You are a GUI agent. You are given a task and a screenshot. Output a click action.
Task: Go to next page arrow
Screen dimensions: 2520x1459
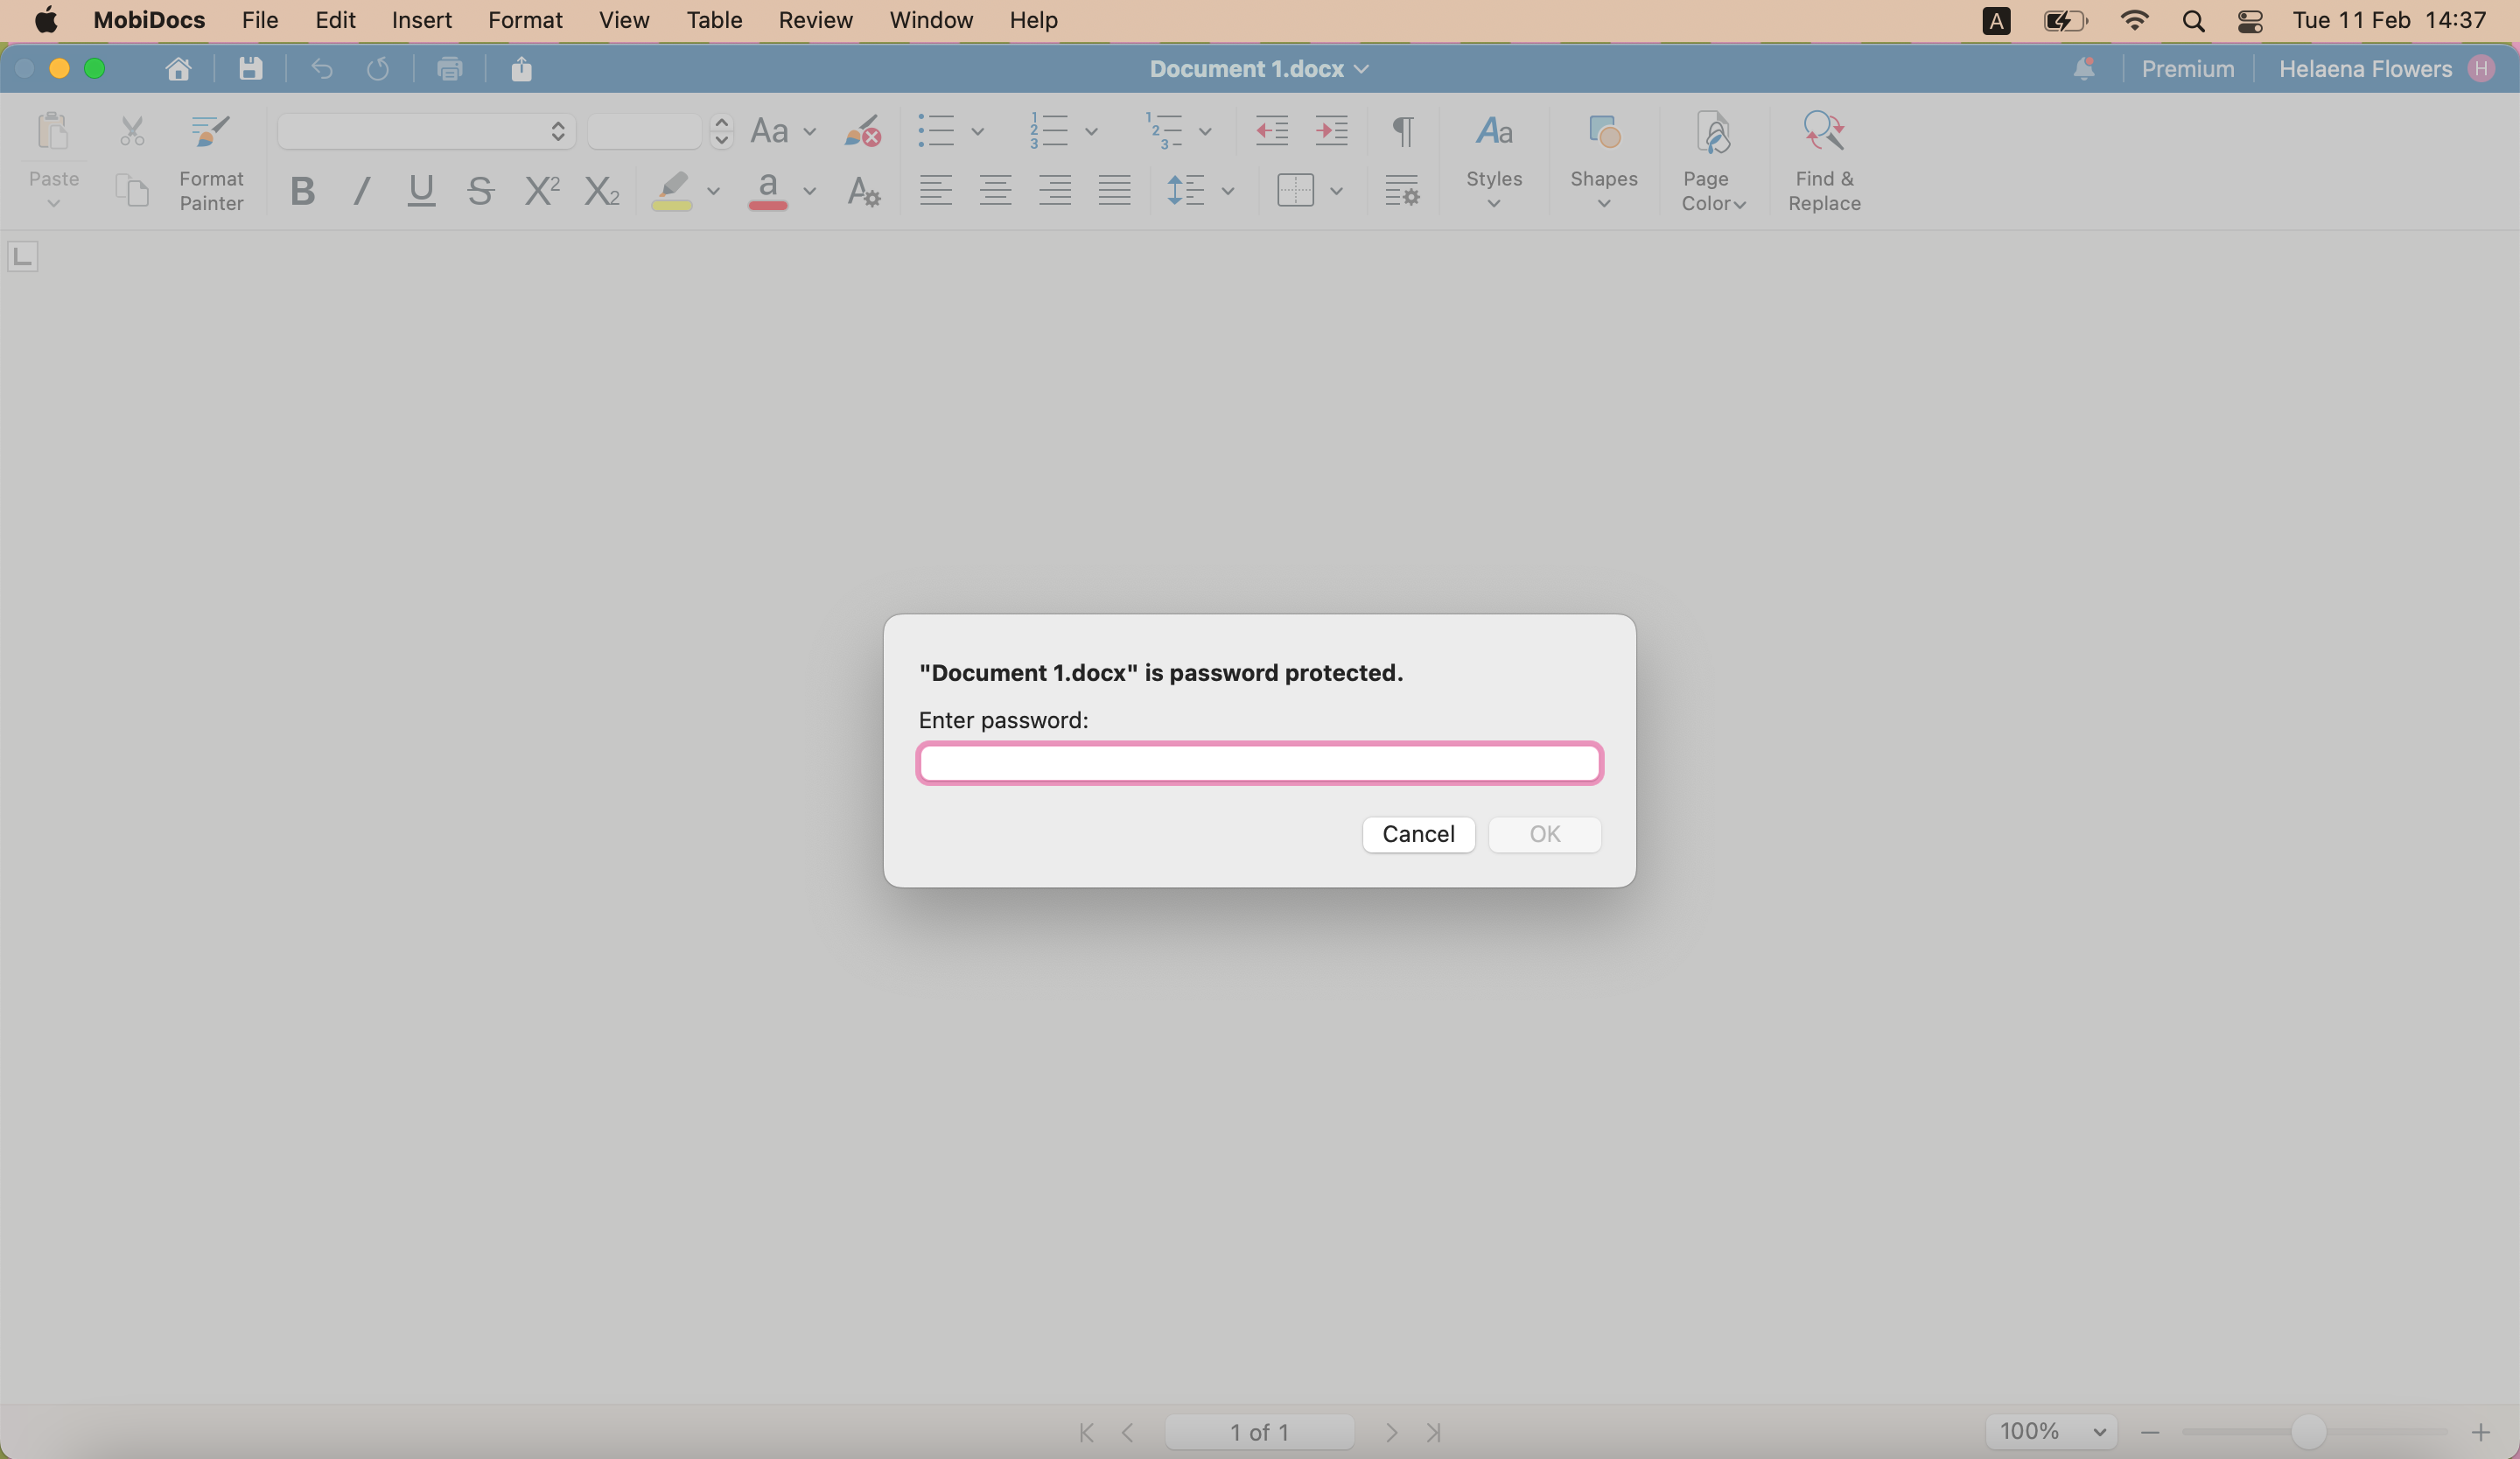click(1391, 1432)
